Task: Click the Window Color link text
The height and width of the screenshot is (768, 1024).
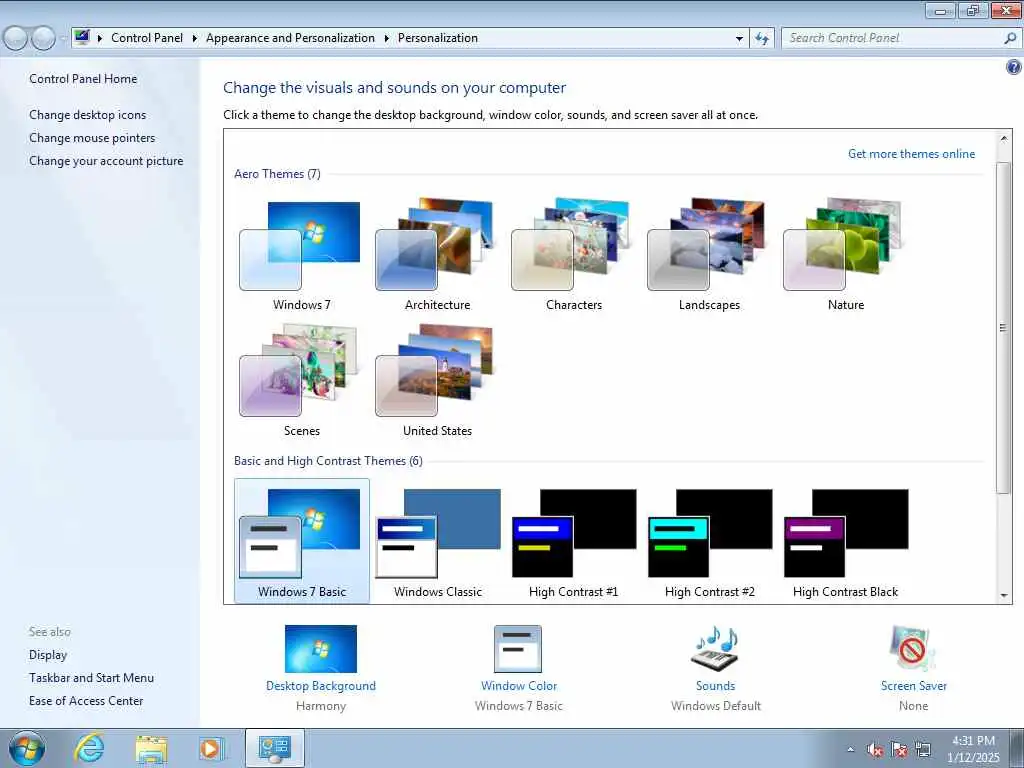Action: 519,686
